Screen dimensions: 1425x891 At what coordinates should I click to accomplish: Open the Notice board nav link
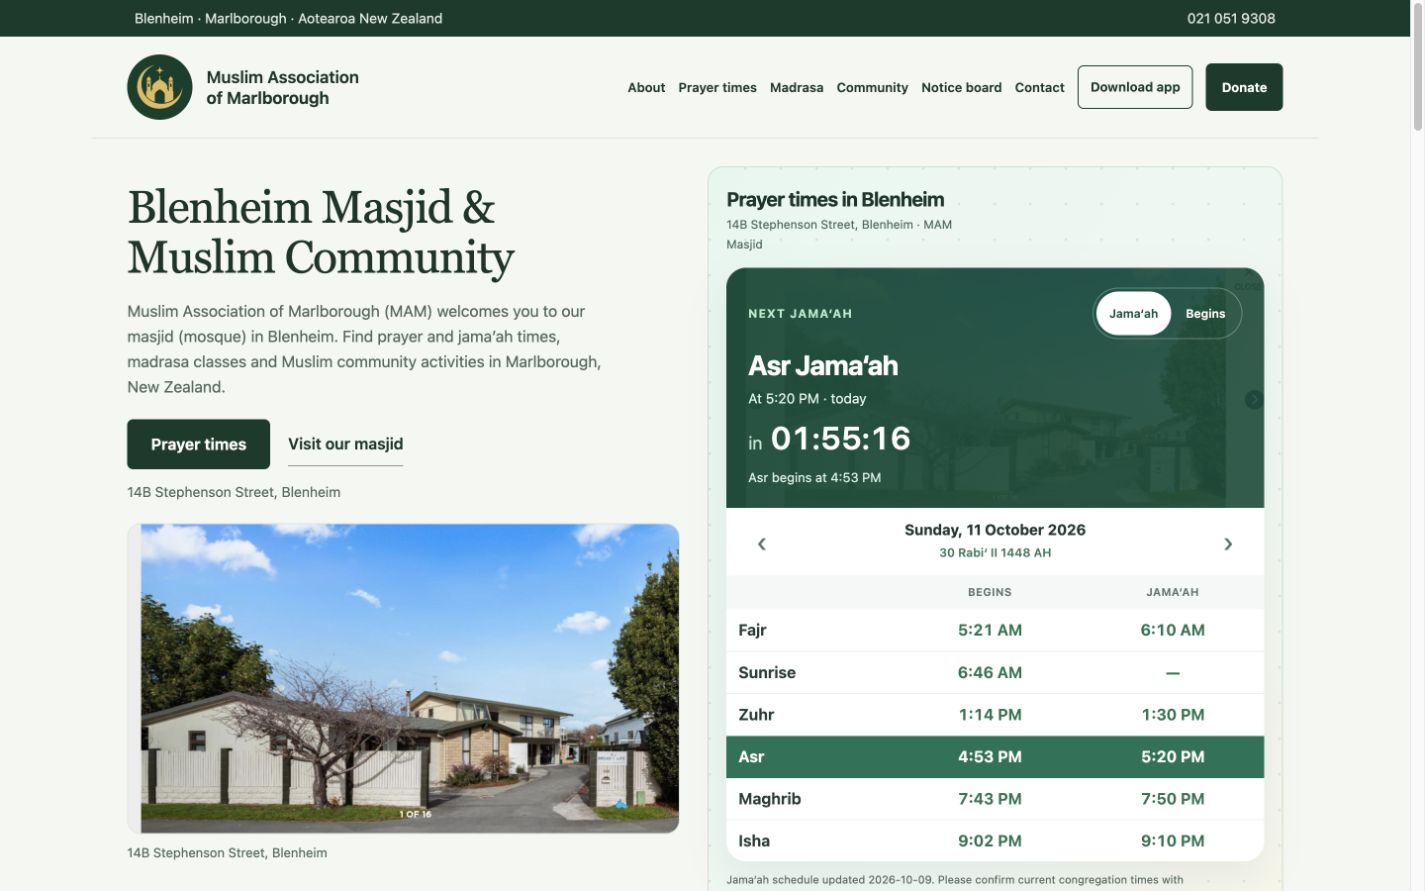point(961,88)
